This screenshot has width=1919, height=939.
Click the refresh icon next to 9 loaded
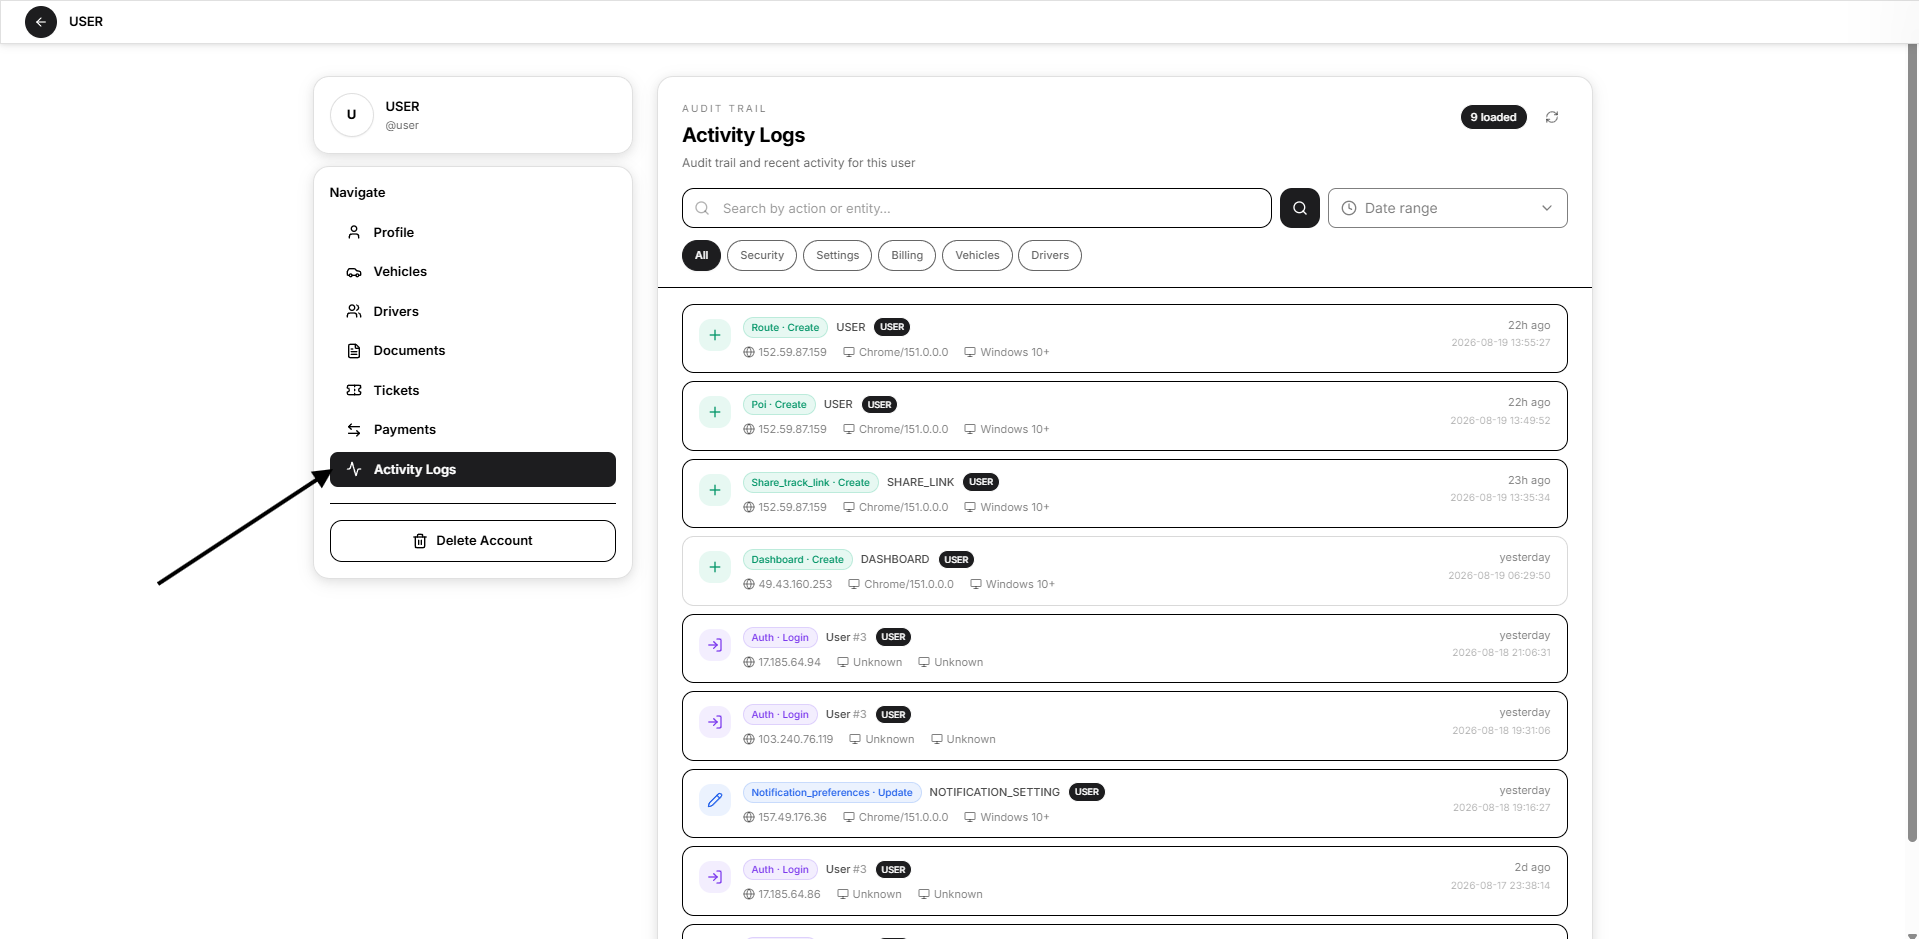[1552, 117]
